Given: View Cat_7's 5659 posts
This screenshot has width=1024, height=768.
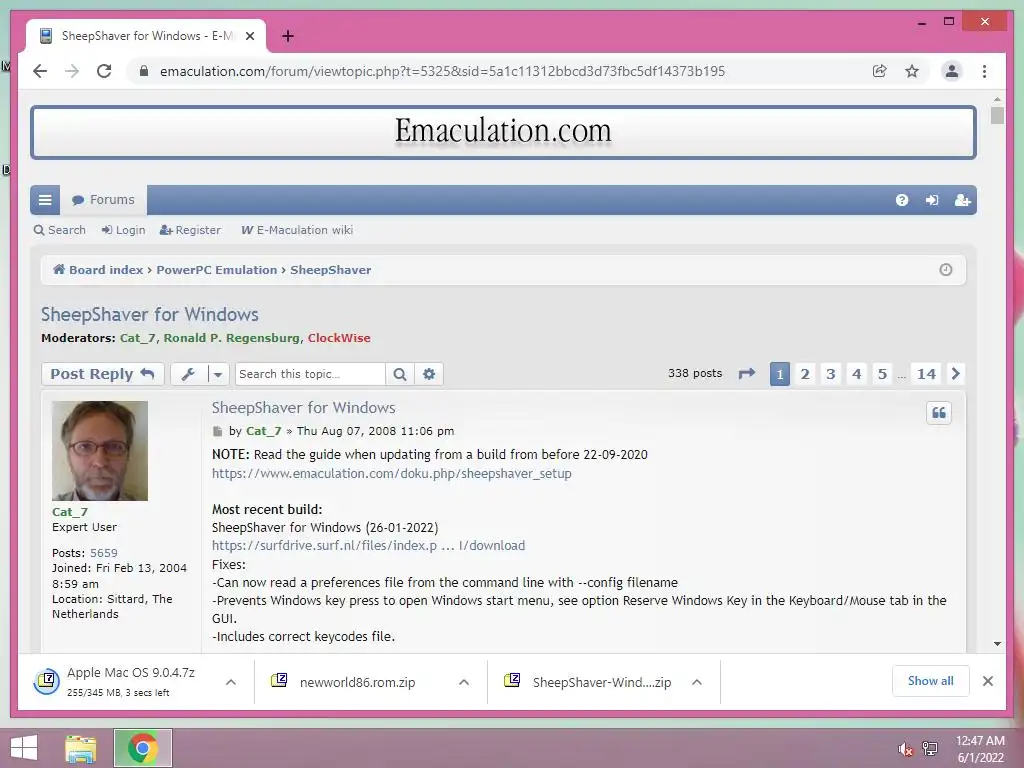Looking at the screenshot, I should click(x=104, y=552).
